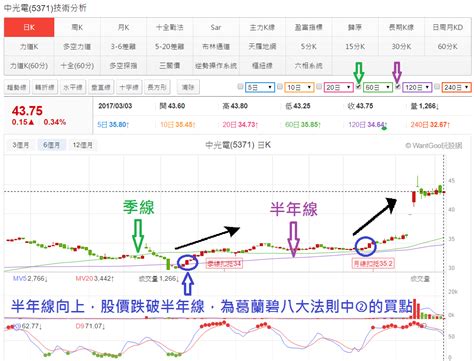This screenshot has height=361, width=474.
Task: Open the 六相系統 tab
Action: pos(309,66)
